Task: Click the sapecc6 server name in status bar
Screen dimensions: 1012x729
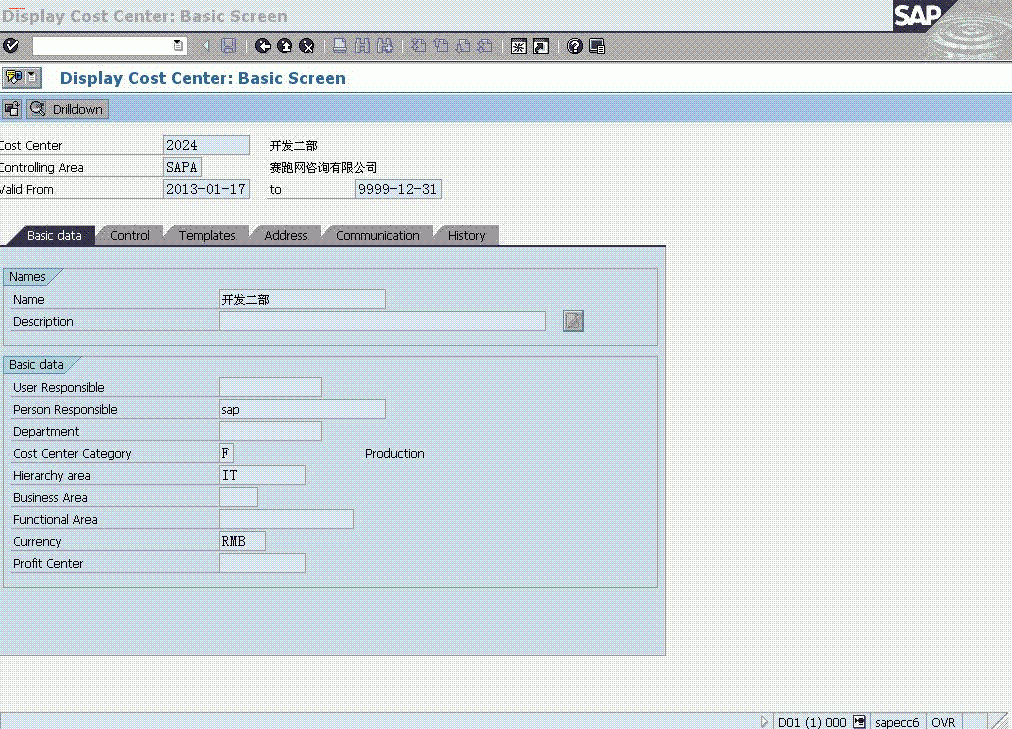Action: coord(896,722)
